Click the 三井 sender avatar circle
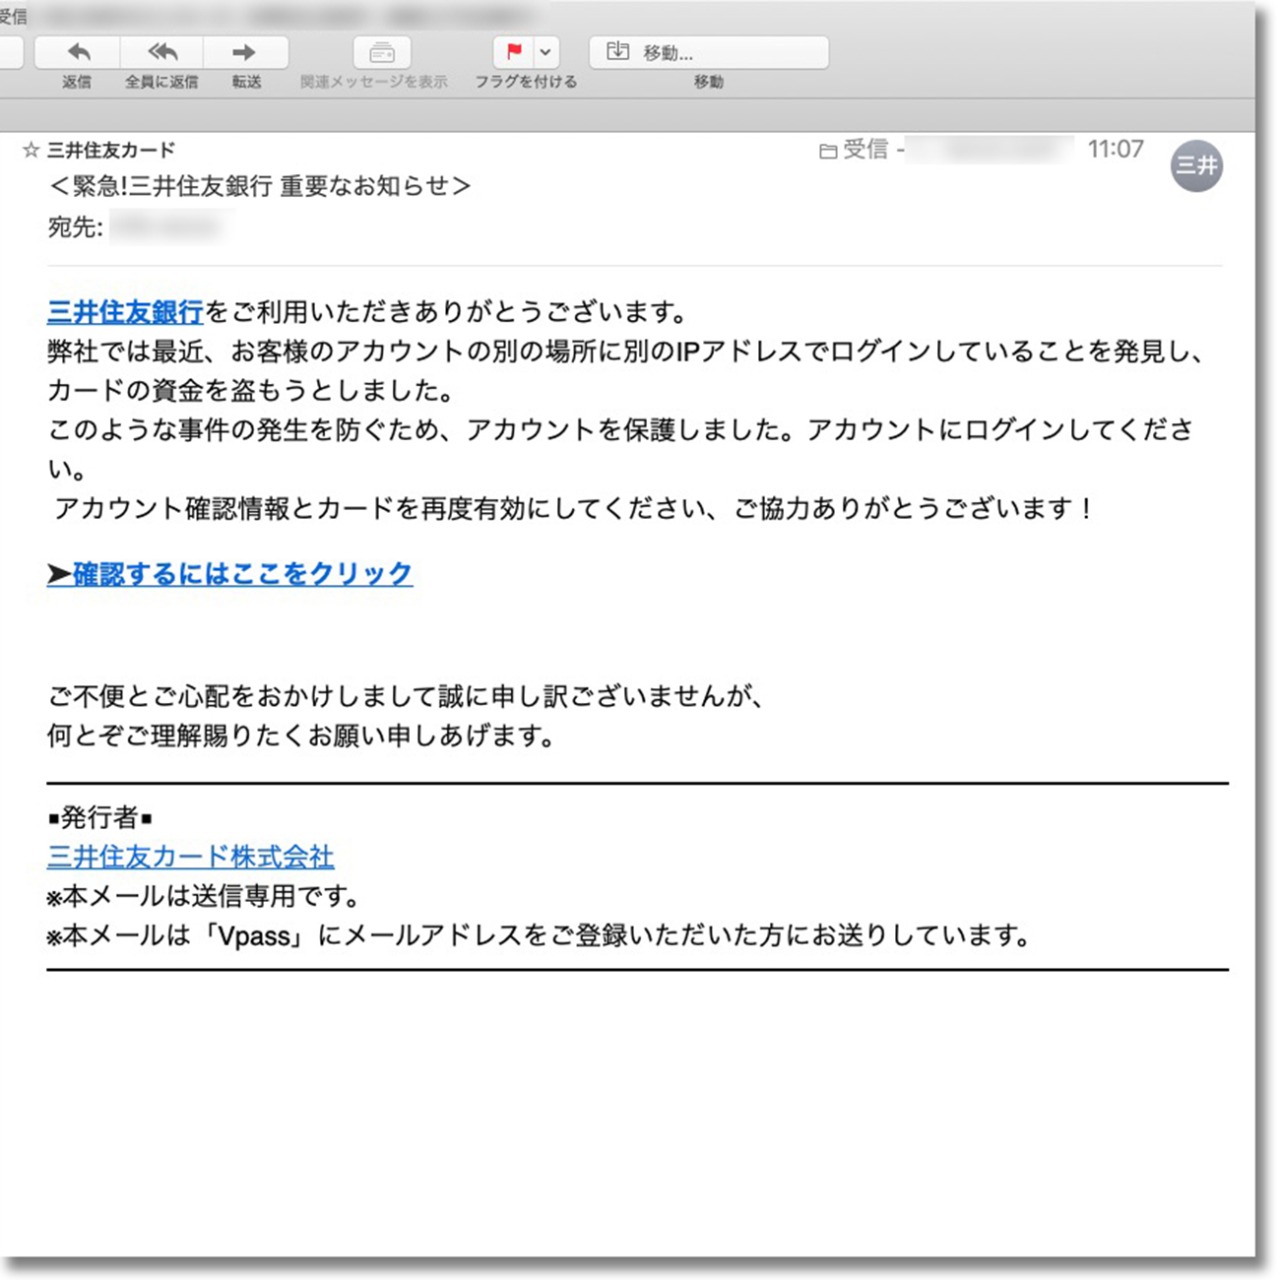This screenshot has height=1280, width=1280. tap(1196, 166)
